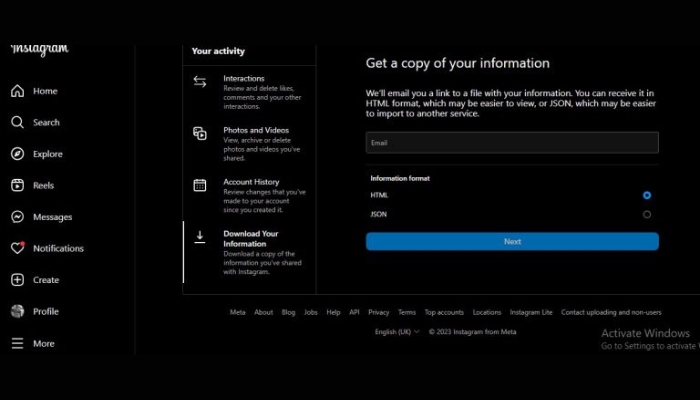Open the Photos and Videos section
700x400 pixels.
250,144
